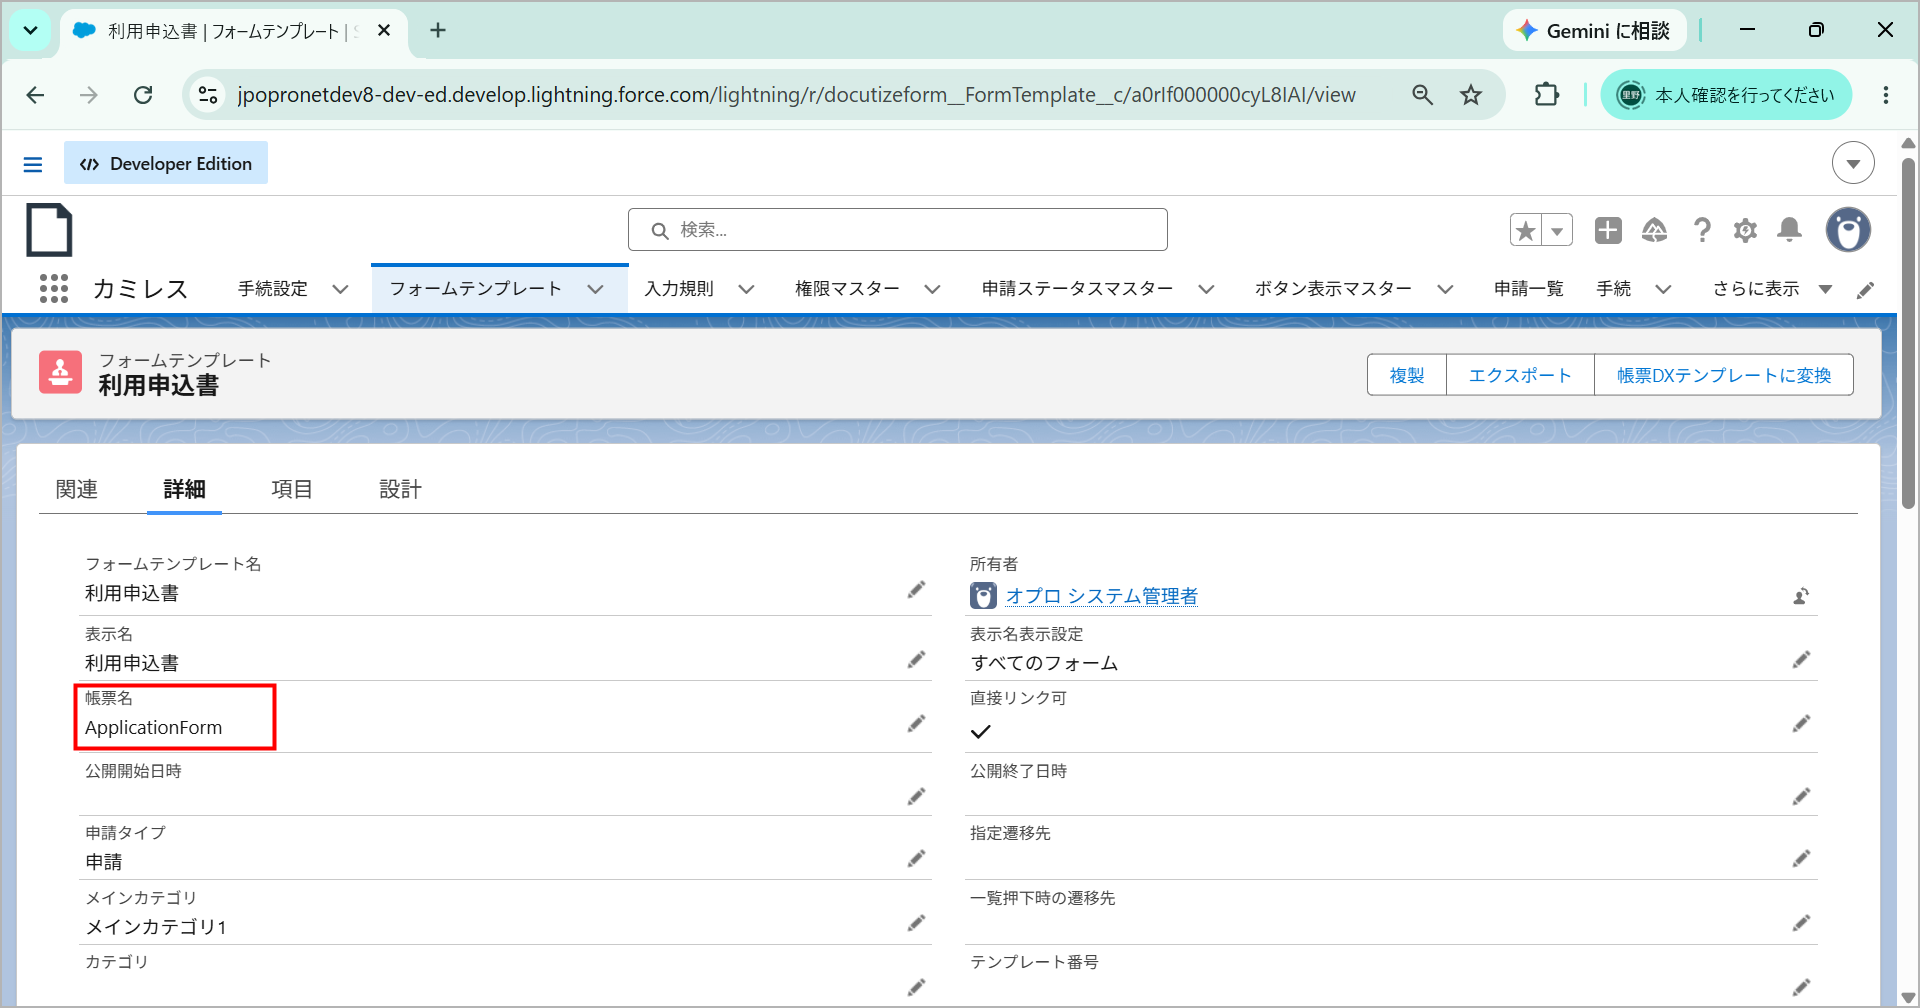
Task: Expand the 手続設定 navigation chevron
Action: (340, 289)
